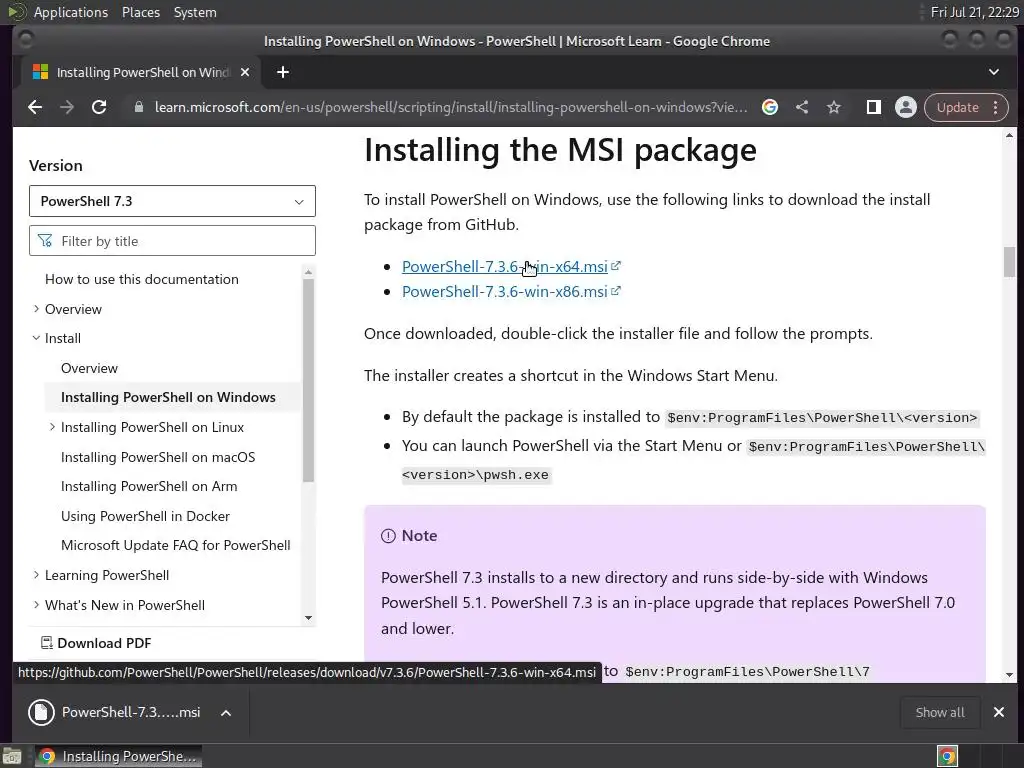Bookmark this page with the star
Viewport: 1024px width, 768px height.
click(834, 107)
